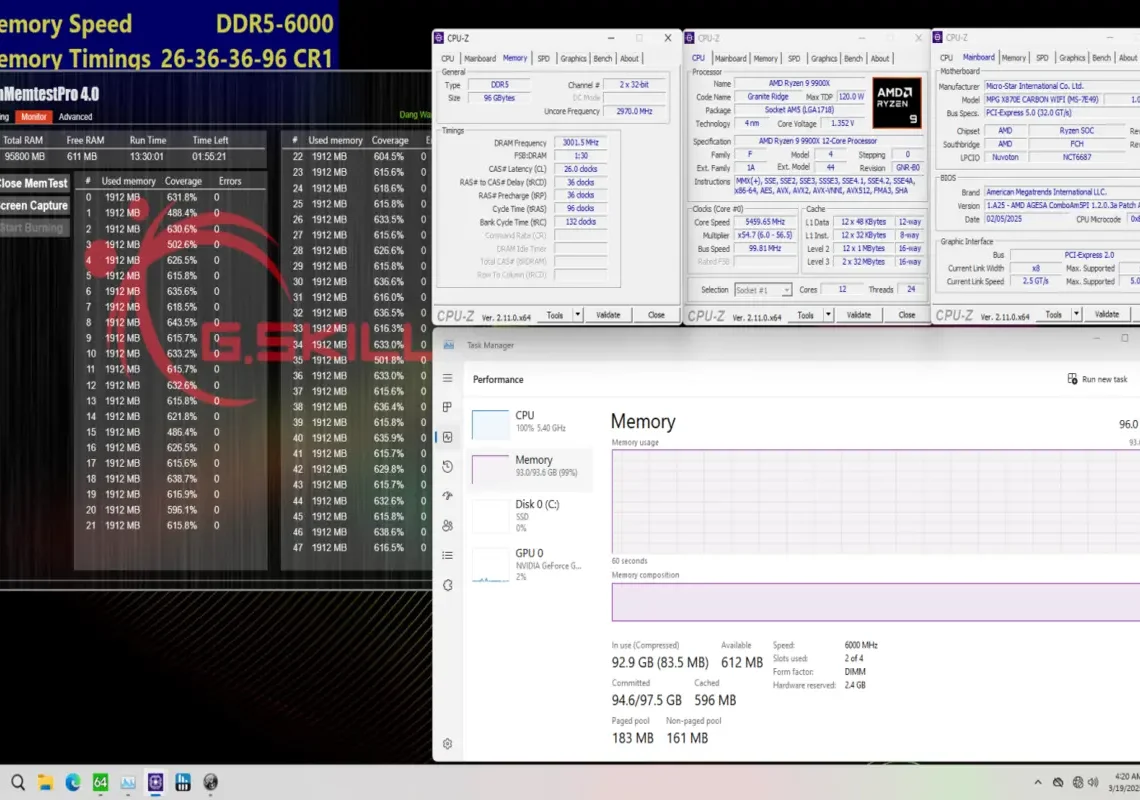Open App history icon in Task Manager

[x=447, y=466]
